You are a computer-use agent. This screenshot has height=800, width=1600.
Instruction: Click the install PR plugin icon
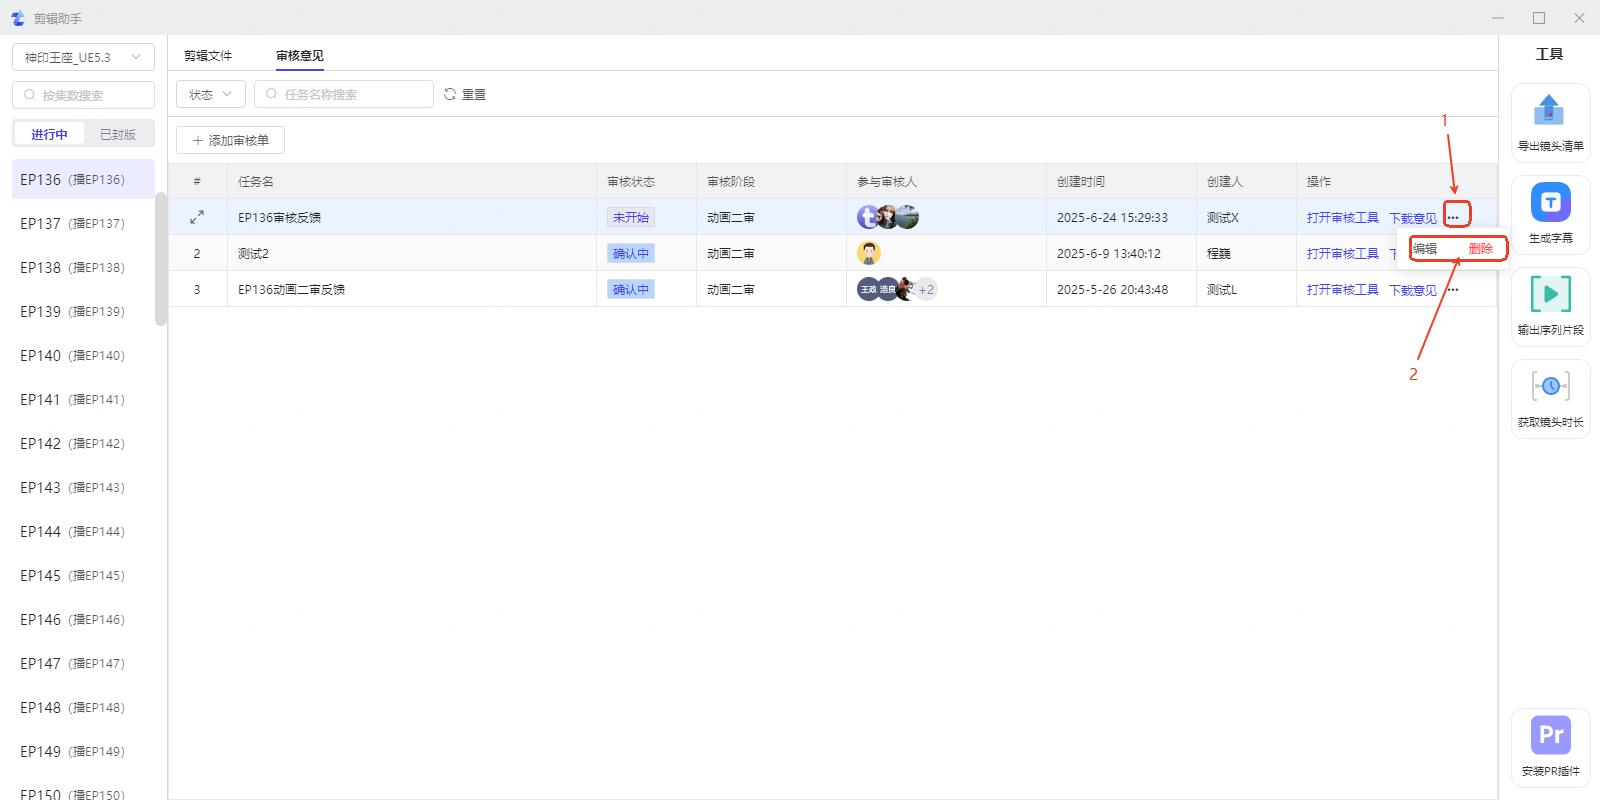(x=1550, y=736)
